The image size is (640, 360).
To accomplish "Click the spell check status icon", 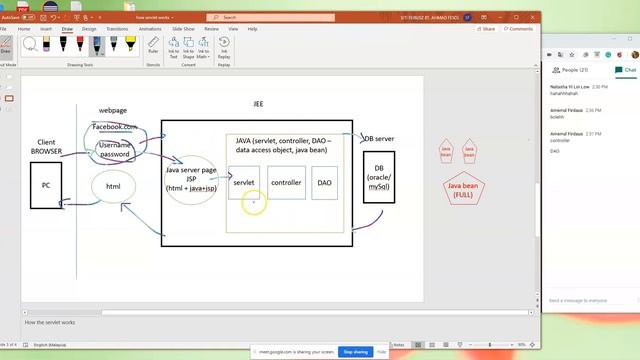I will pos(25,345).
